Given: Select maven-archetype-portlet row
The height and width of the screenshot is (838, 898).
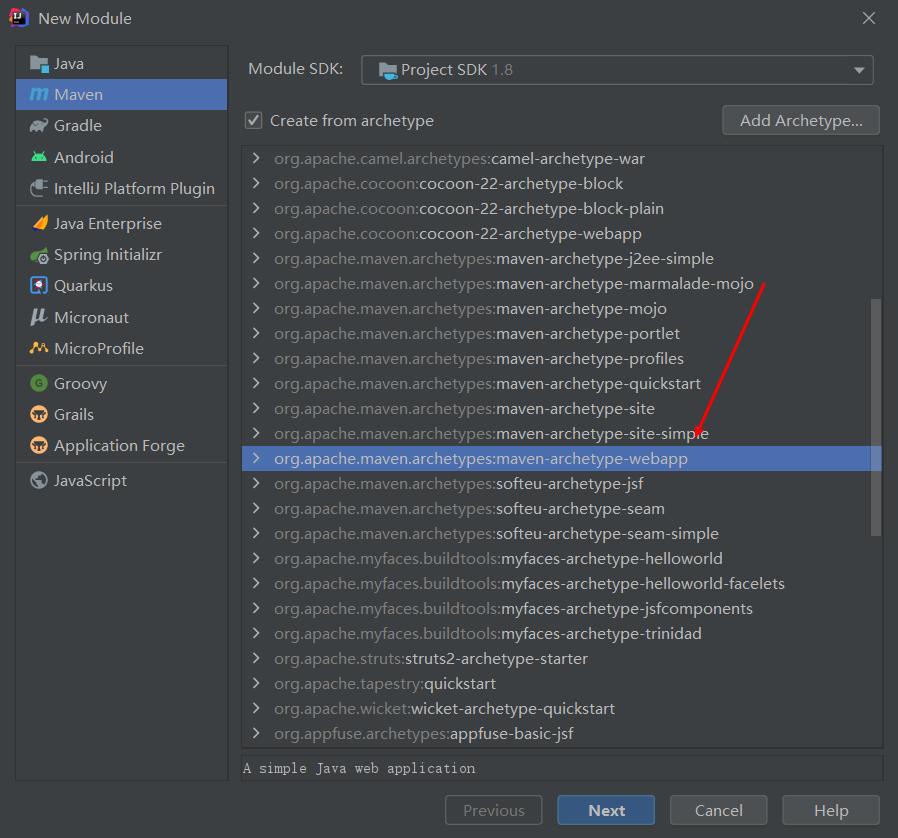Looking at the screenshot, I should pyautogui.click(x=561, y=333).
